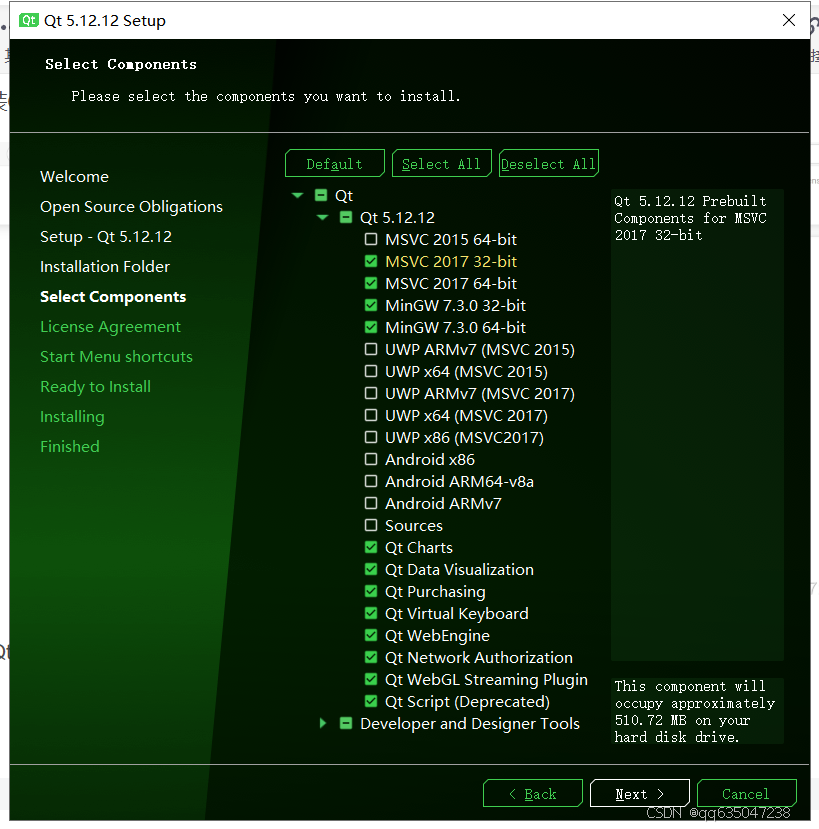Expand the Developer and Designer Tools node
819x829 pixels.
point(323,723)
